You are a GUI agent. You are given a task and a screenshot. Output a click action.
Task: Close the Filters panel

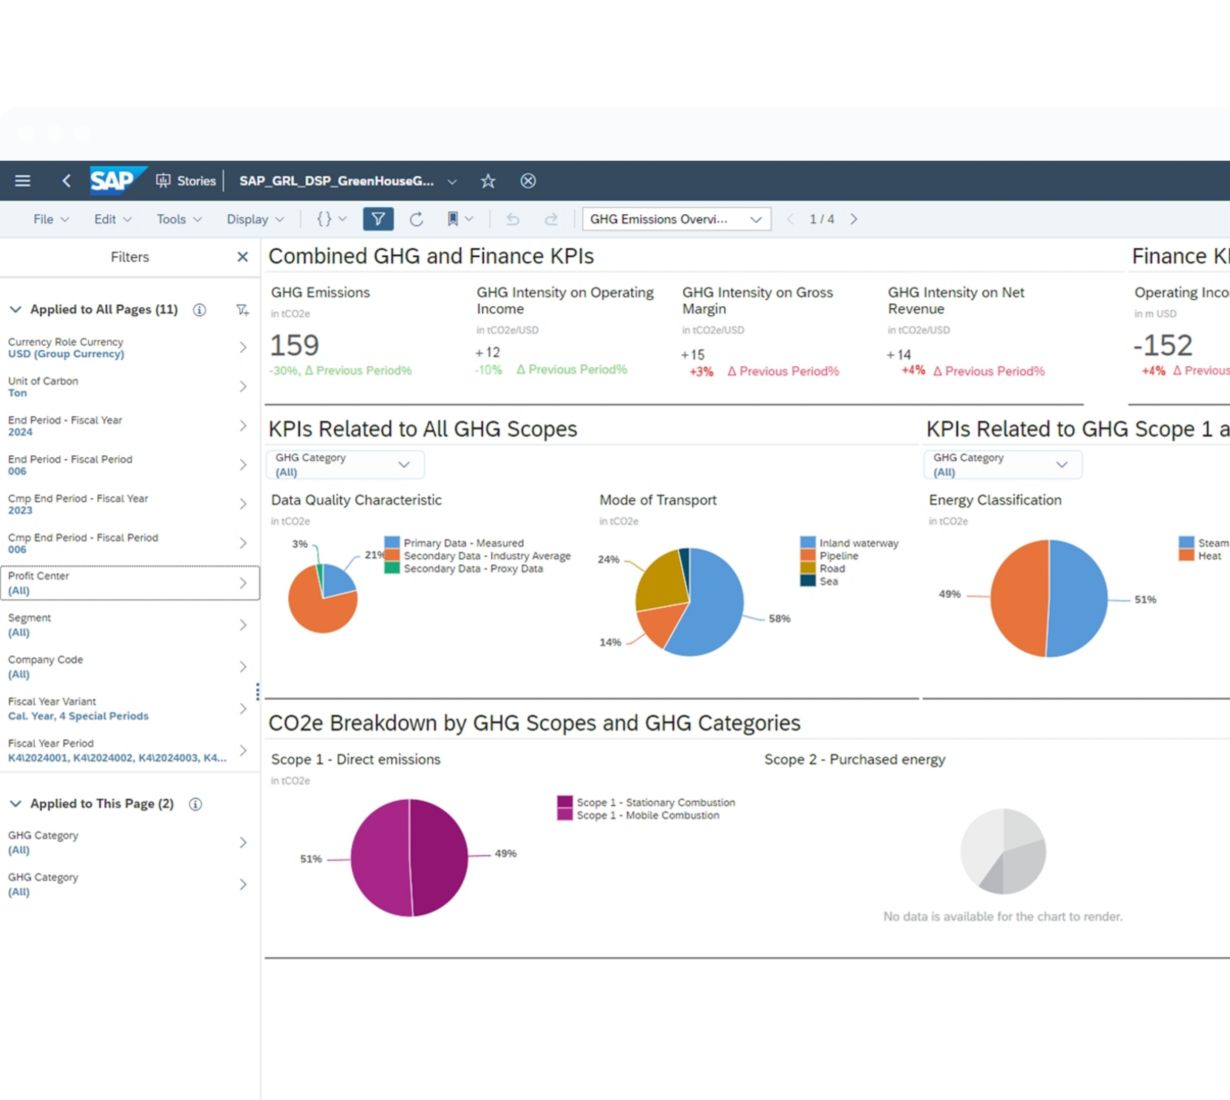[x=242, y=257]
